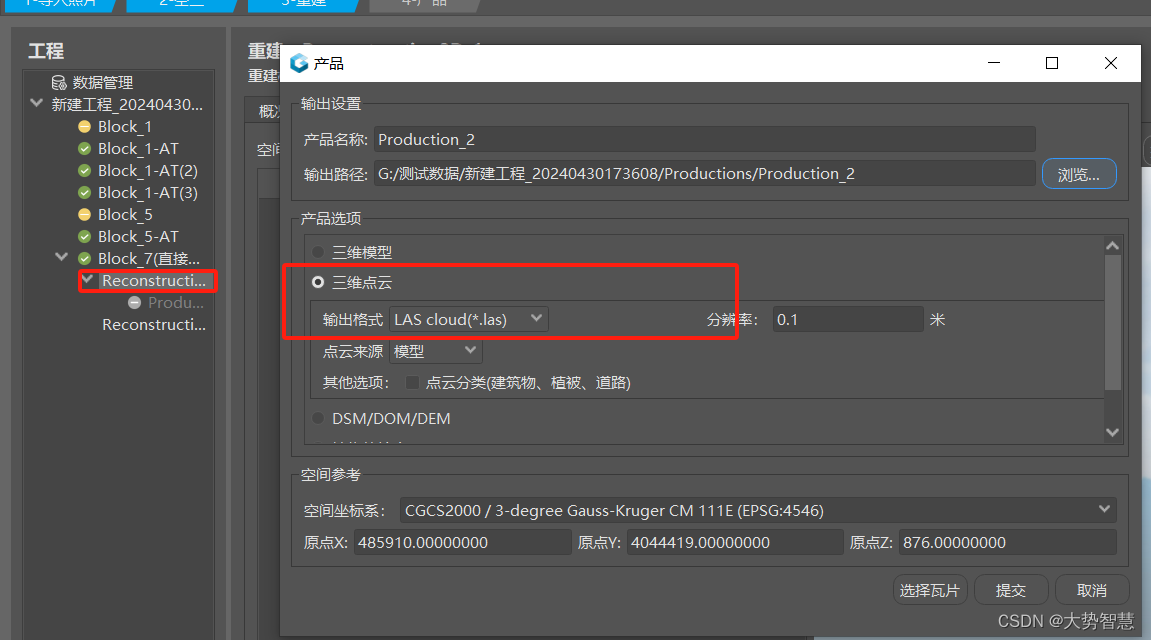This screenshot has height=640, width=1151.
Task: Click the 原点X value field
Action: 462,542
